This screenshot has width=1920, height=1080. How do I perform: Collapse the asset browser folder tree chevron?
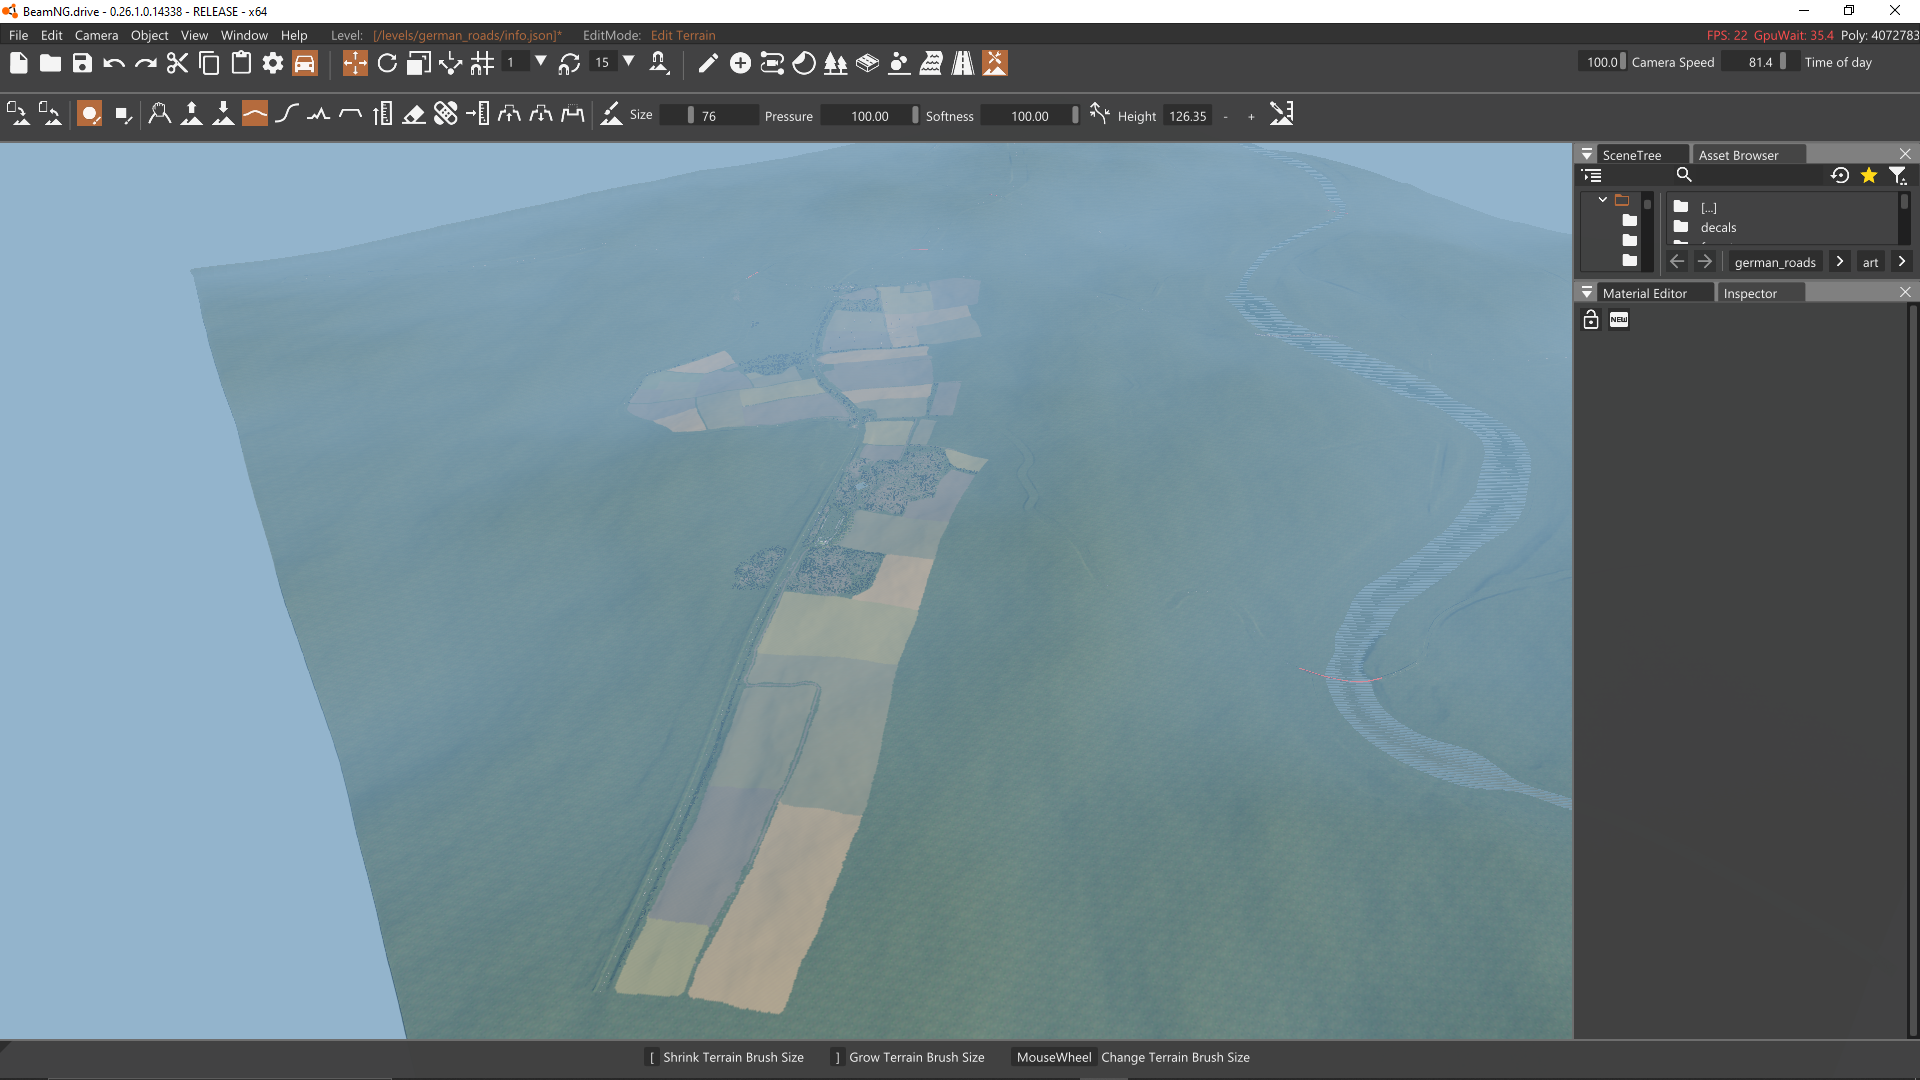1602,200
